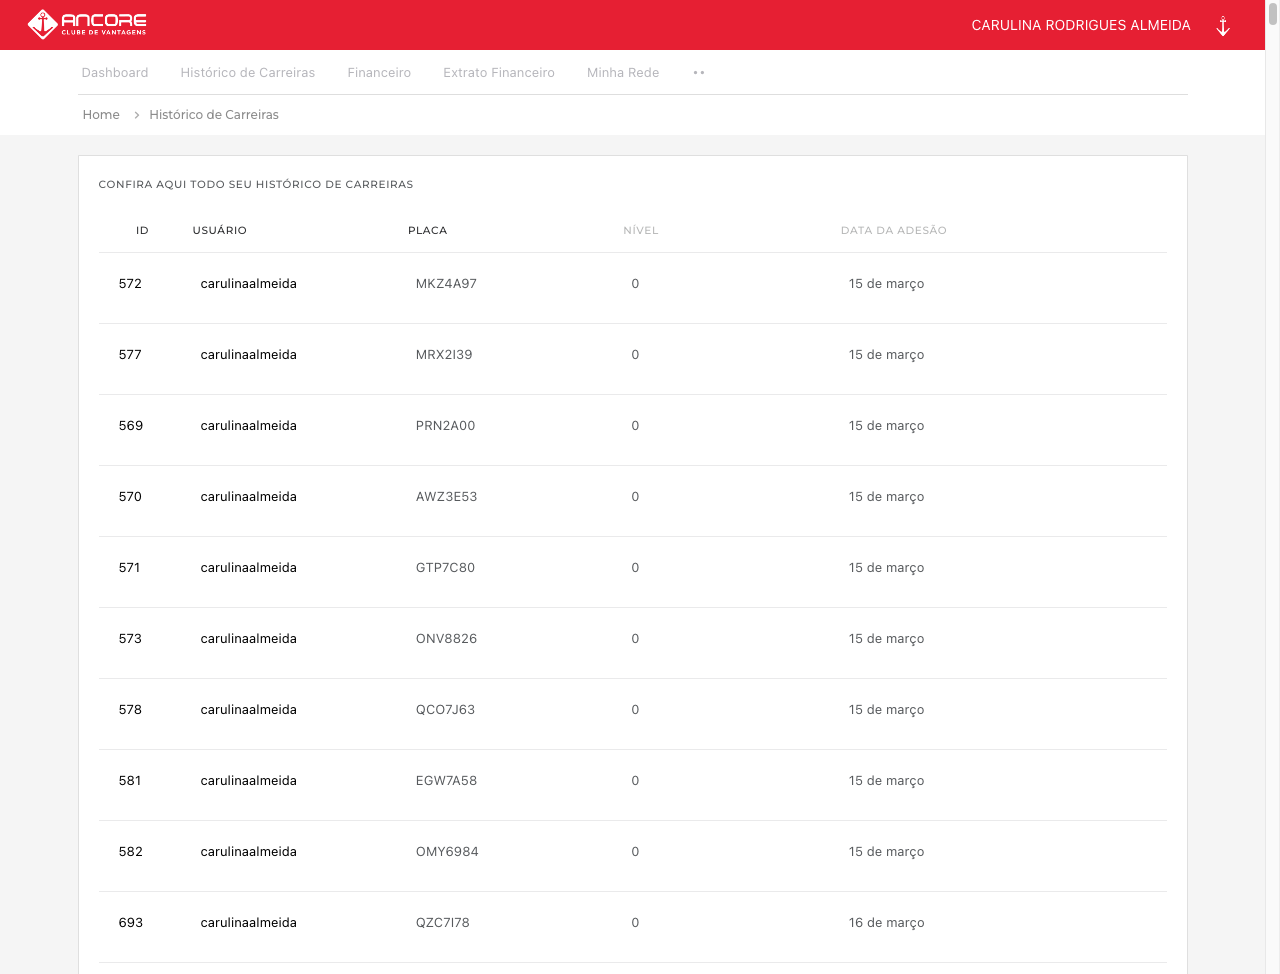This screenshot has width=1280, height=974.
Task: Open the anchor icon user menu
Action: pyautogui.click(x=1222, y=26)
